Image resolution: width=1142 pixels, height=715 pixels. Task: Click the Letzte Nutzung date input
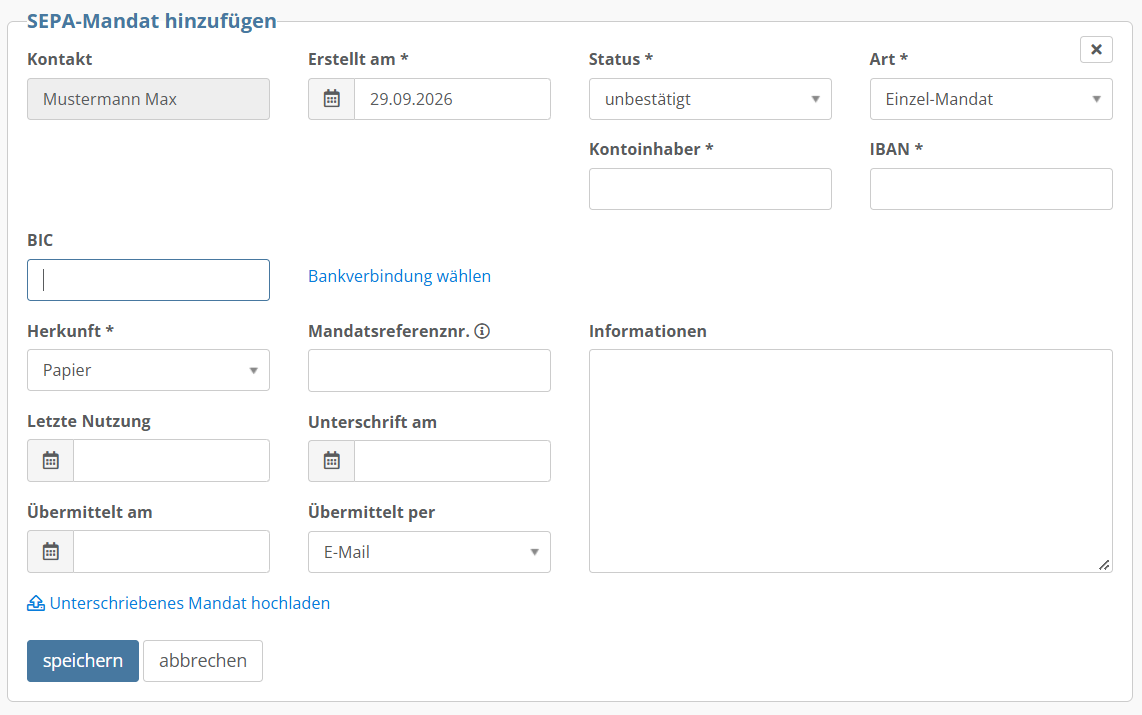[x=171, y=460]
